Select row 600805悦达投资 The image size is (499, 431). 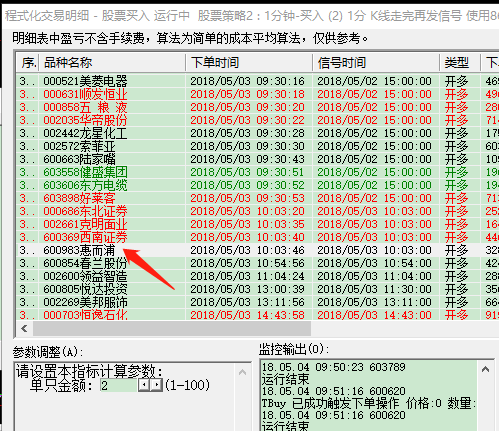pos(257,289)
